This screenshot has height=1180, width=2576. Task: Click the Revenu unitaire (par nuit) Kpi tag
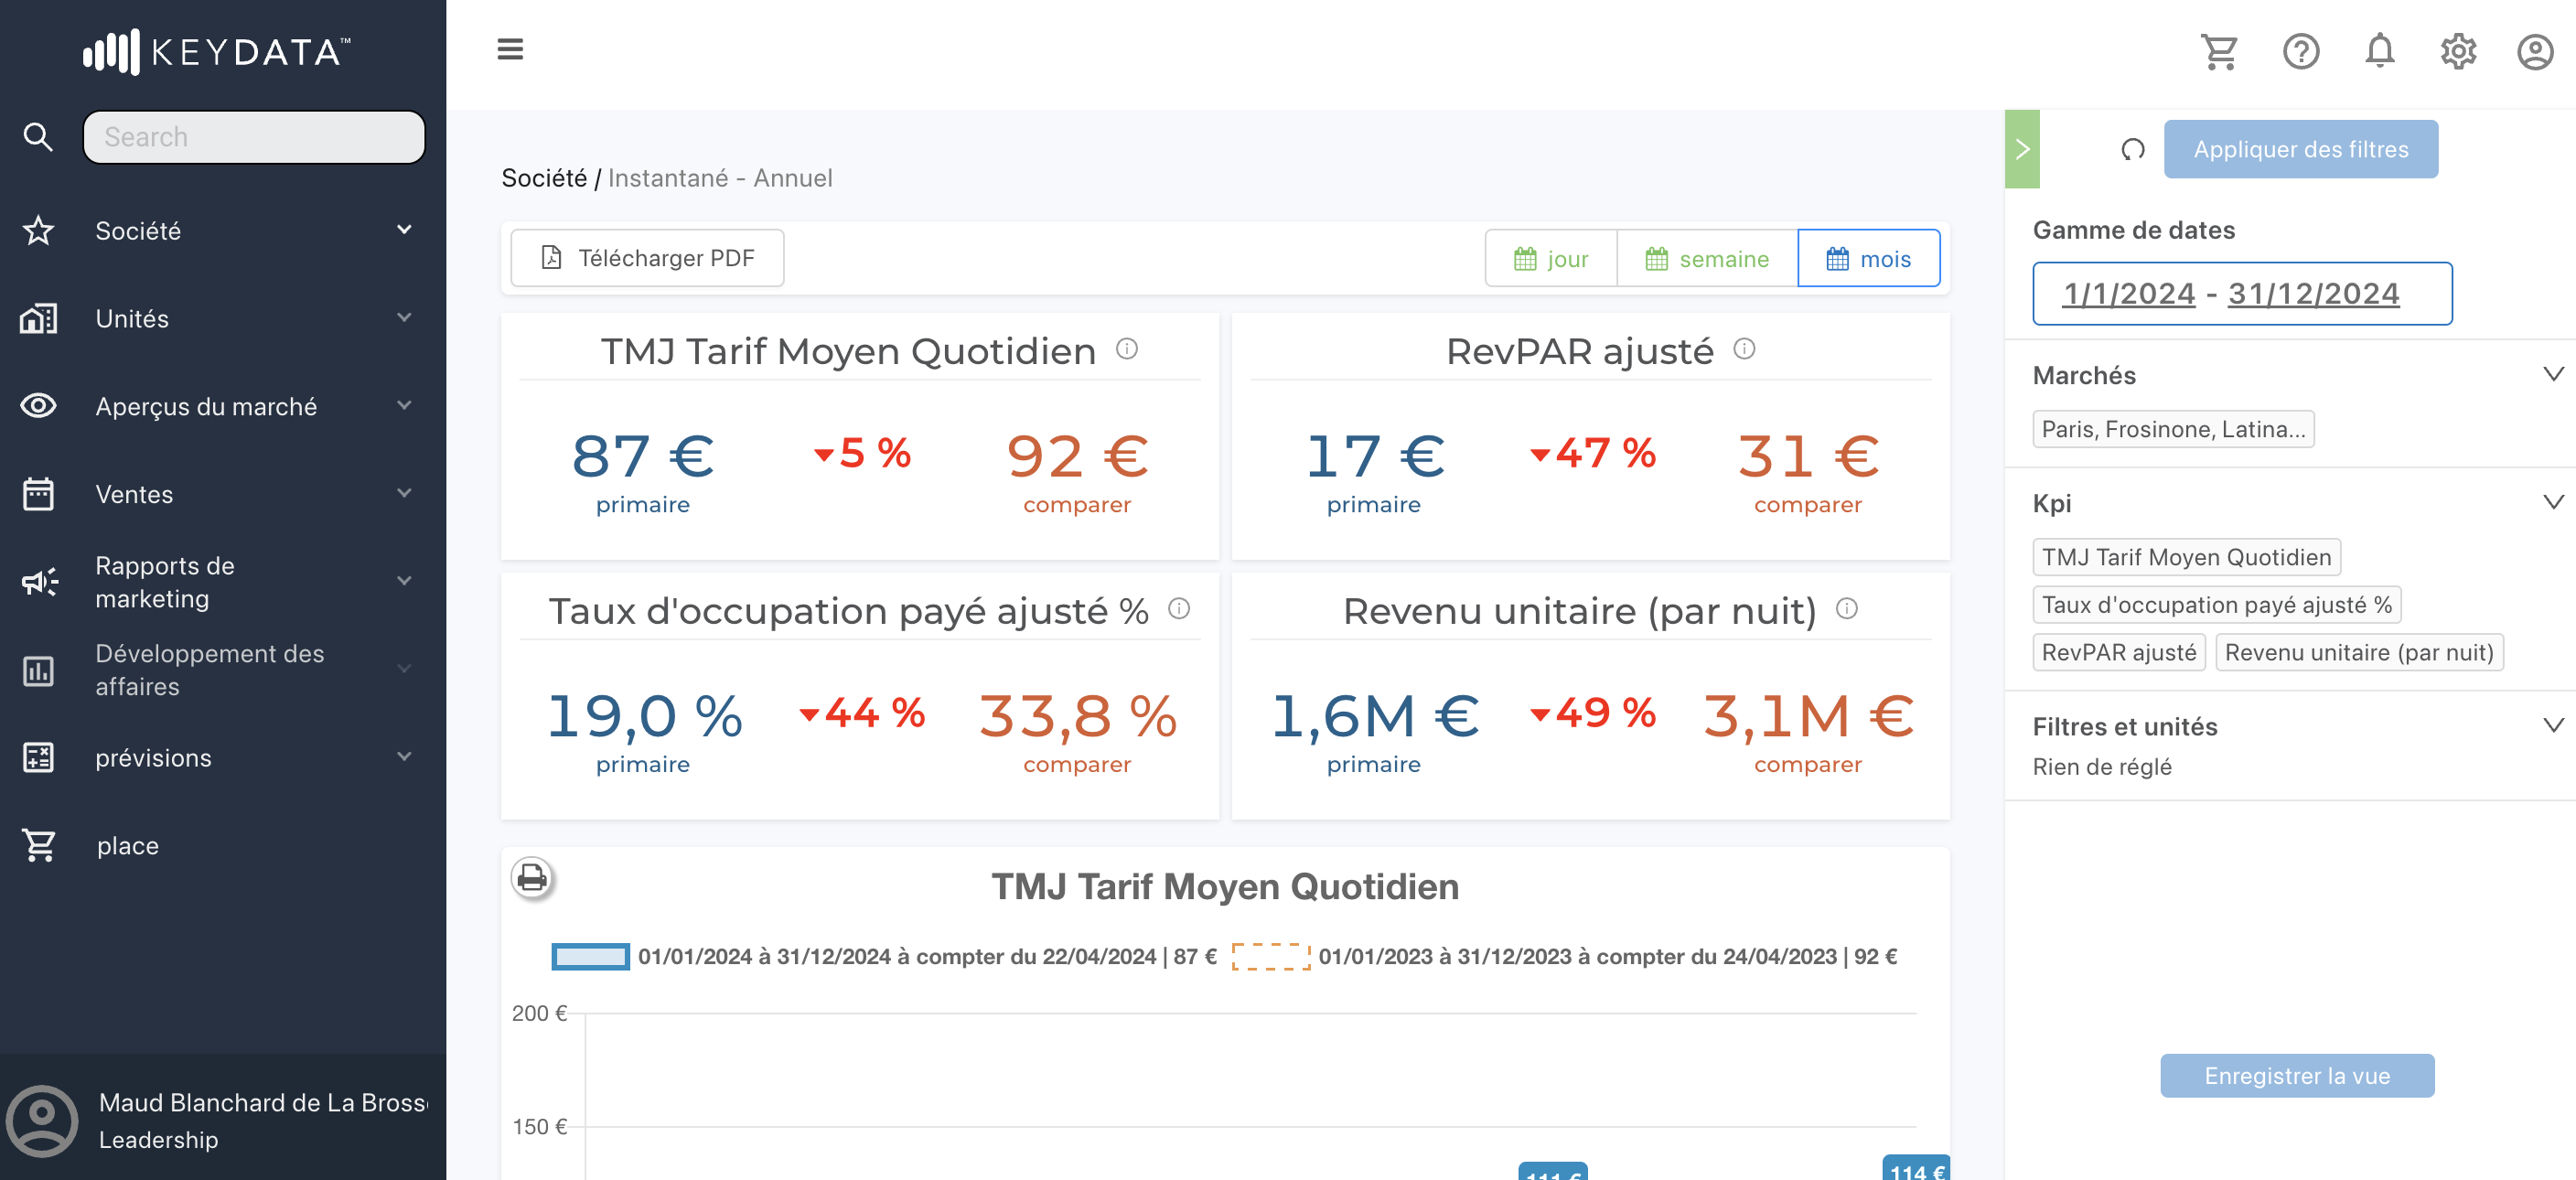(2358, 653)
